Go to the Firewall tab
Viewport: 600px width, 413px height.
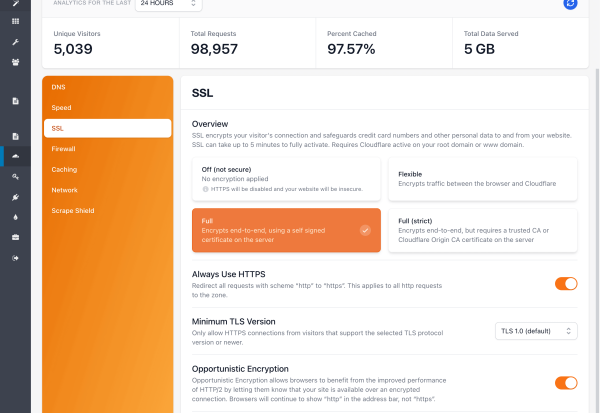click(108, 149)
